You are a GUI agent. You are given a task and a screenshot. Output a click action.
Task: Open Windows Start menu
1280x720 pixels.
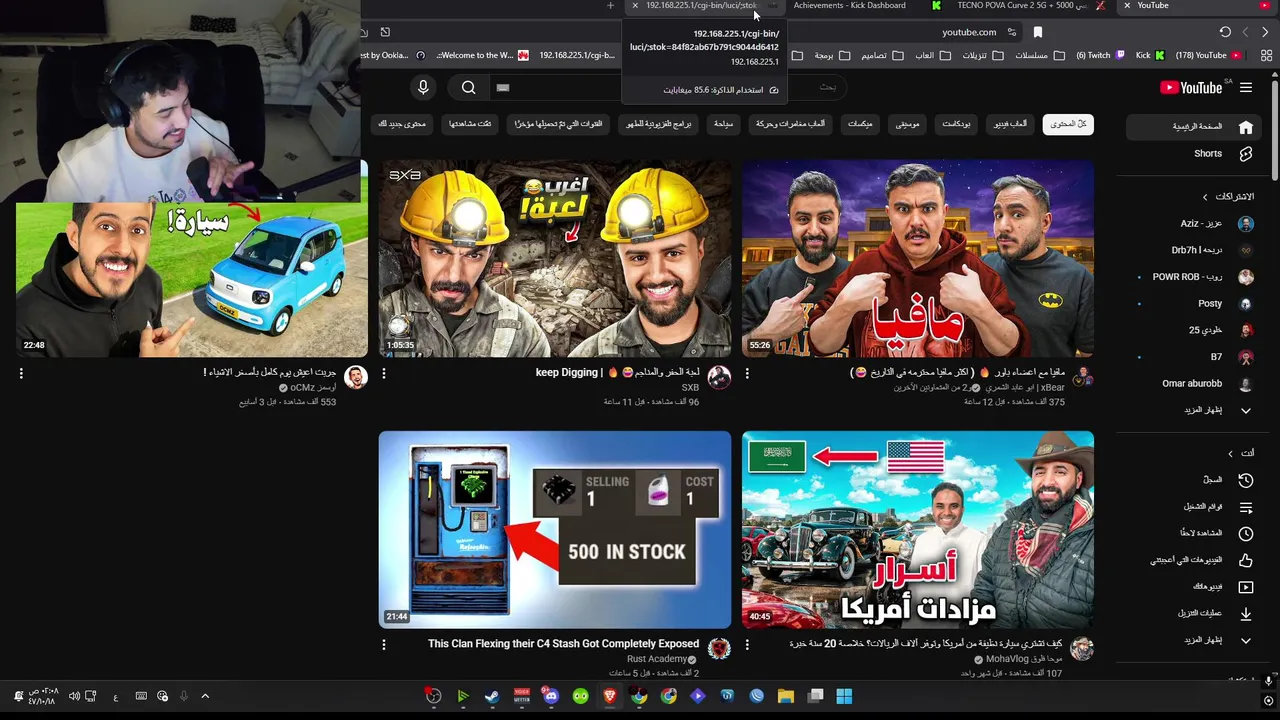844,696
